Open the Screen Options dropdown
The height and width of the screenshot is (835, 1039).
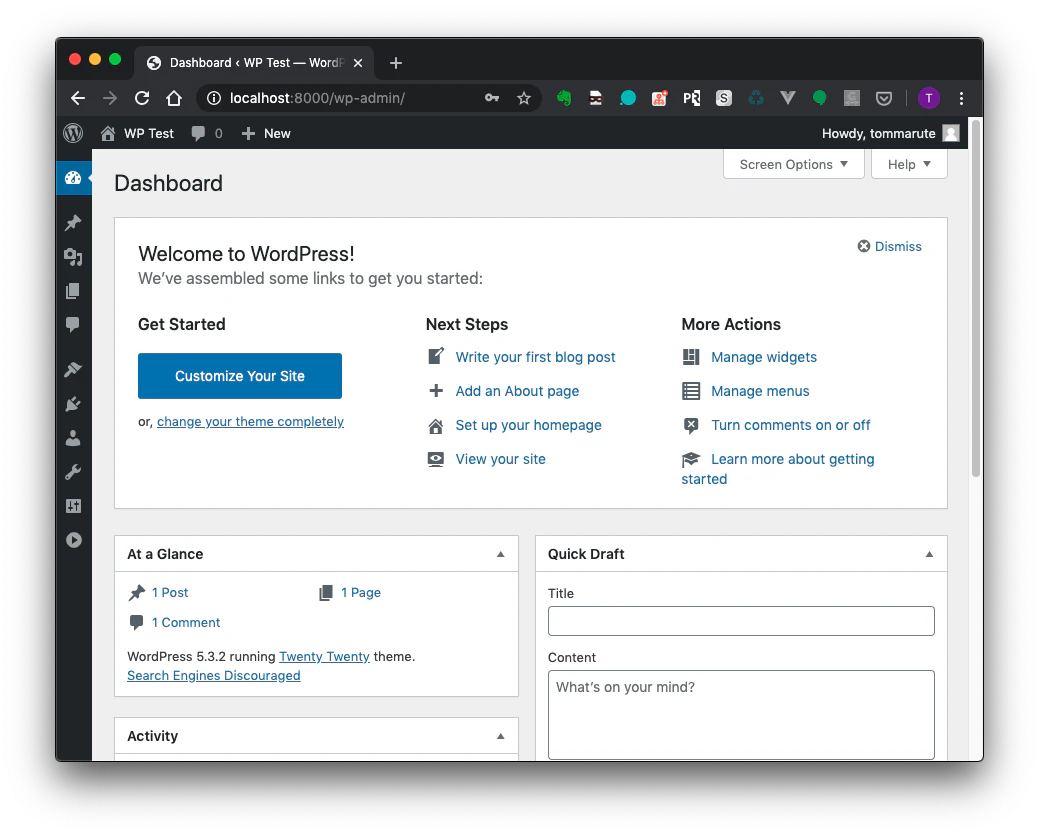click(793, 164)
